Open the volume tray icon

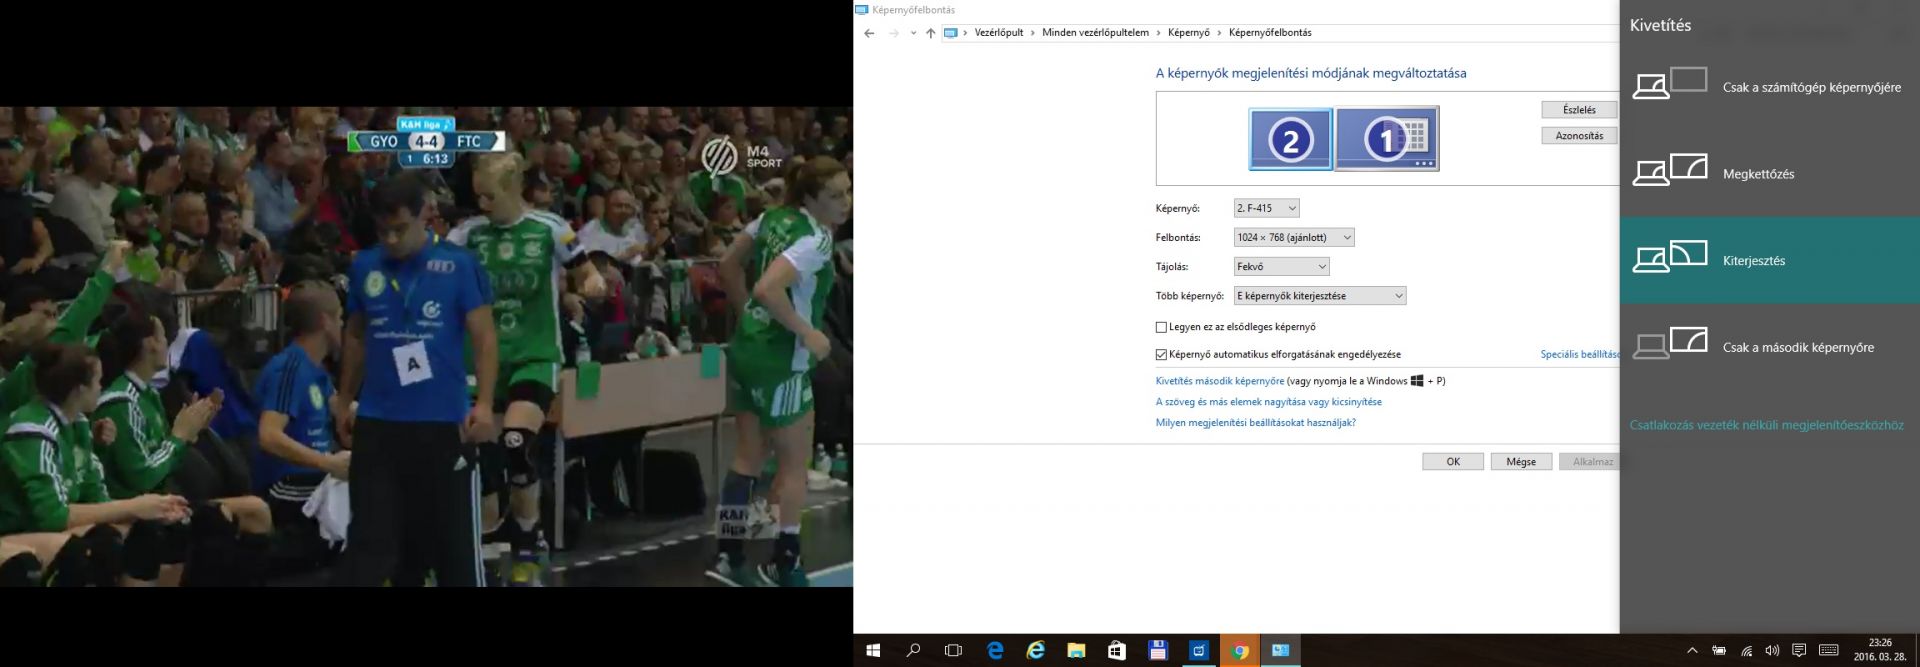(x=1772, y=651)
